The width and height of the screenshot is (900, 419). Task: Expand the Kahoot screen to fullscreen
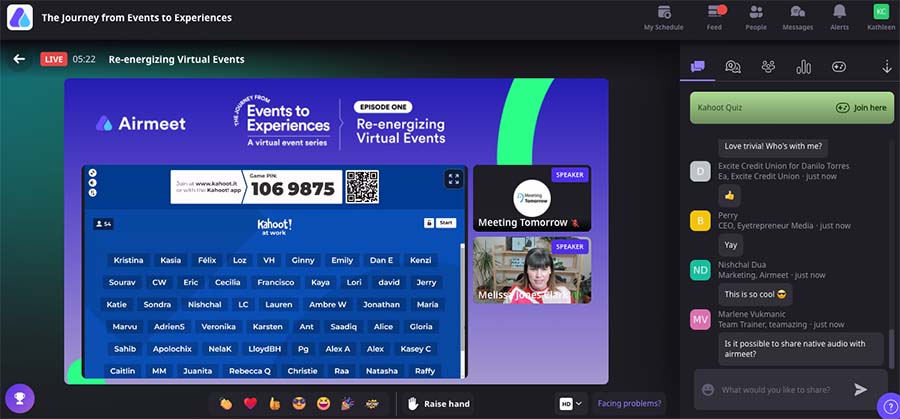[453, 179]
